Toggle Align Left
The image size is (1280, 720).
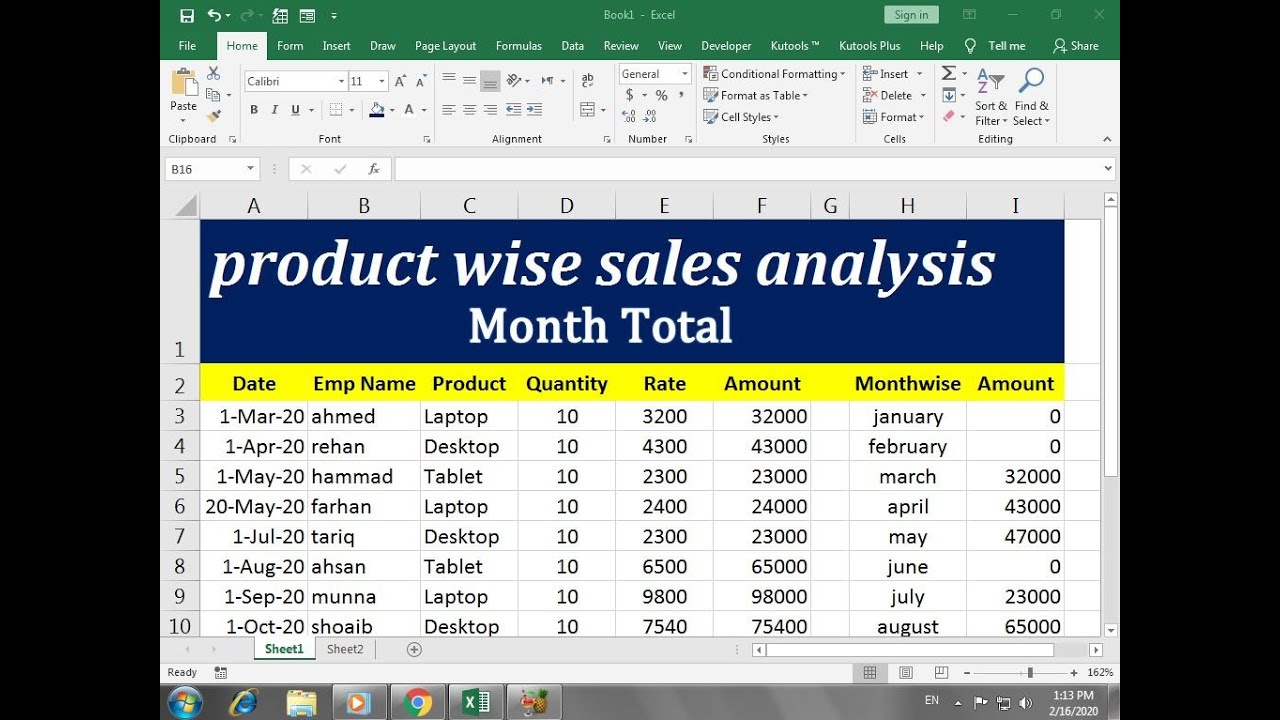448,110
